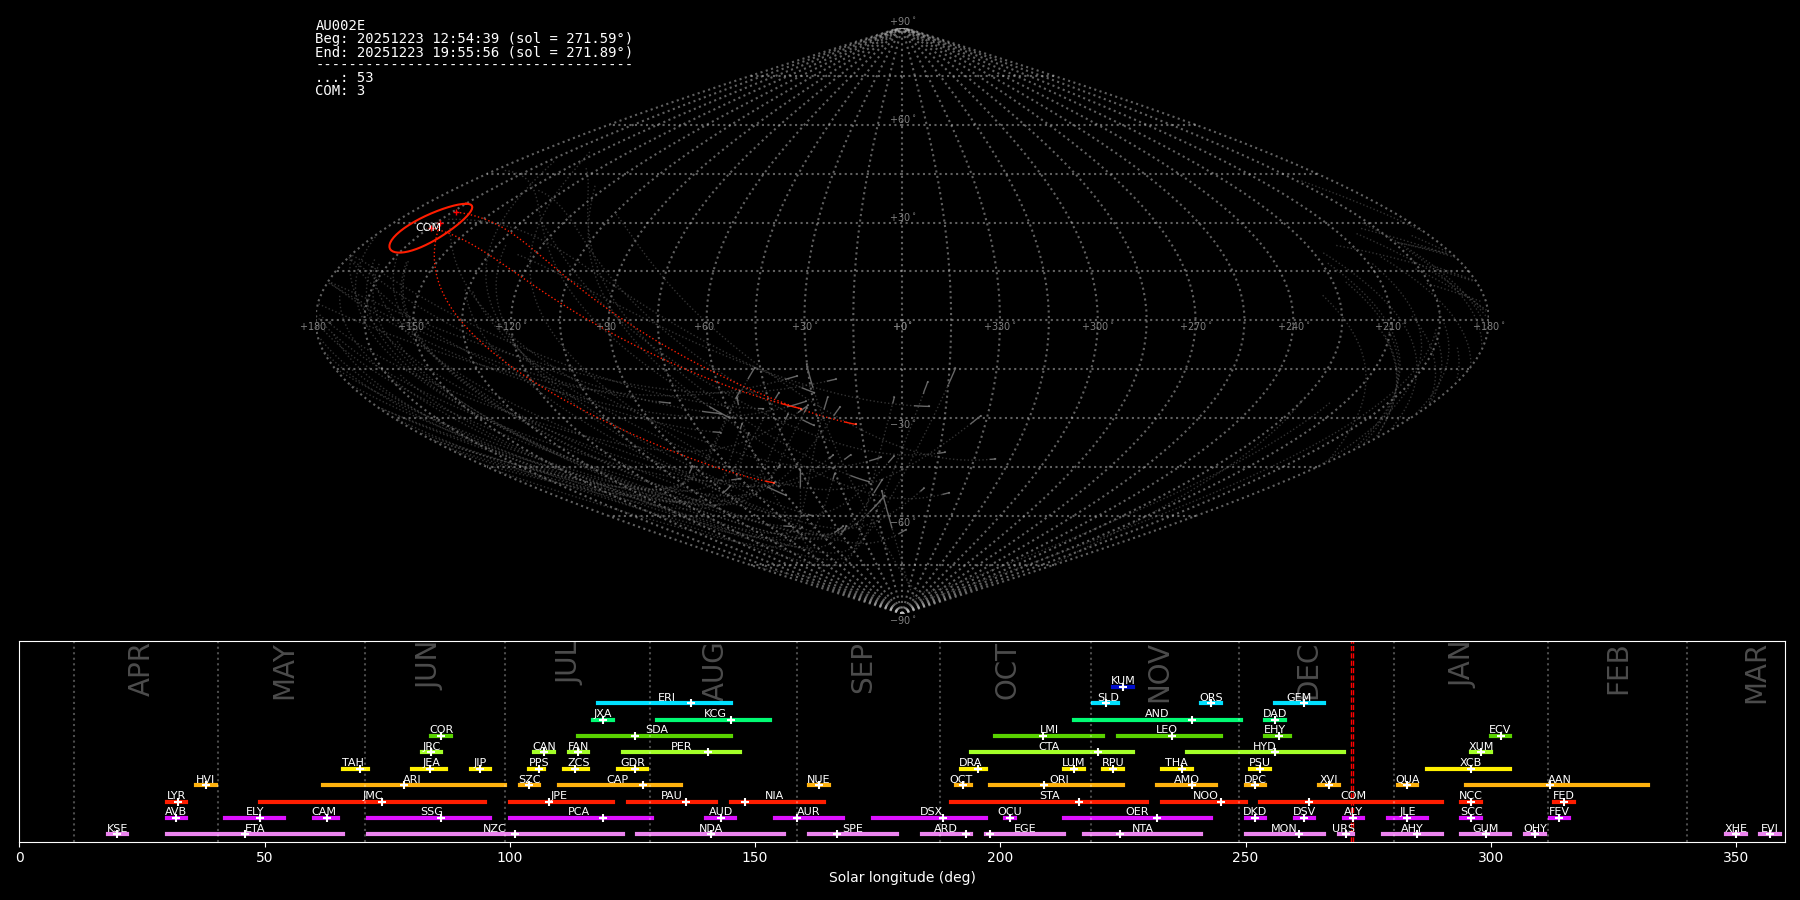Click the NTA shower label
The width and height of the screenshot is (1800, 900).
(x=1143, y=829)
